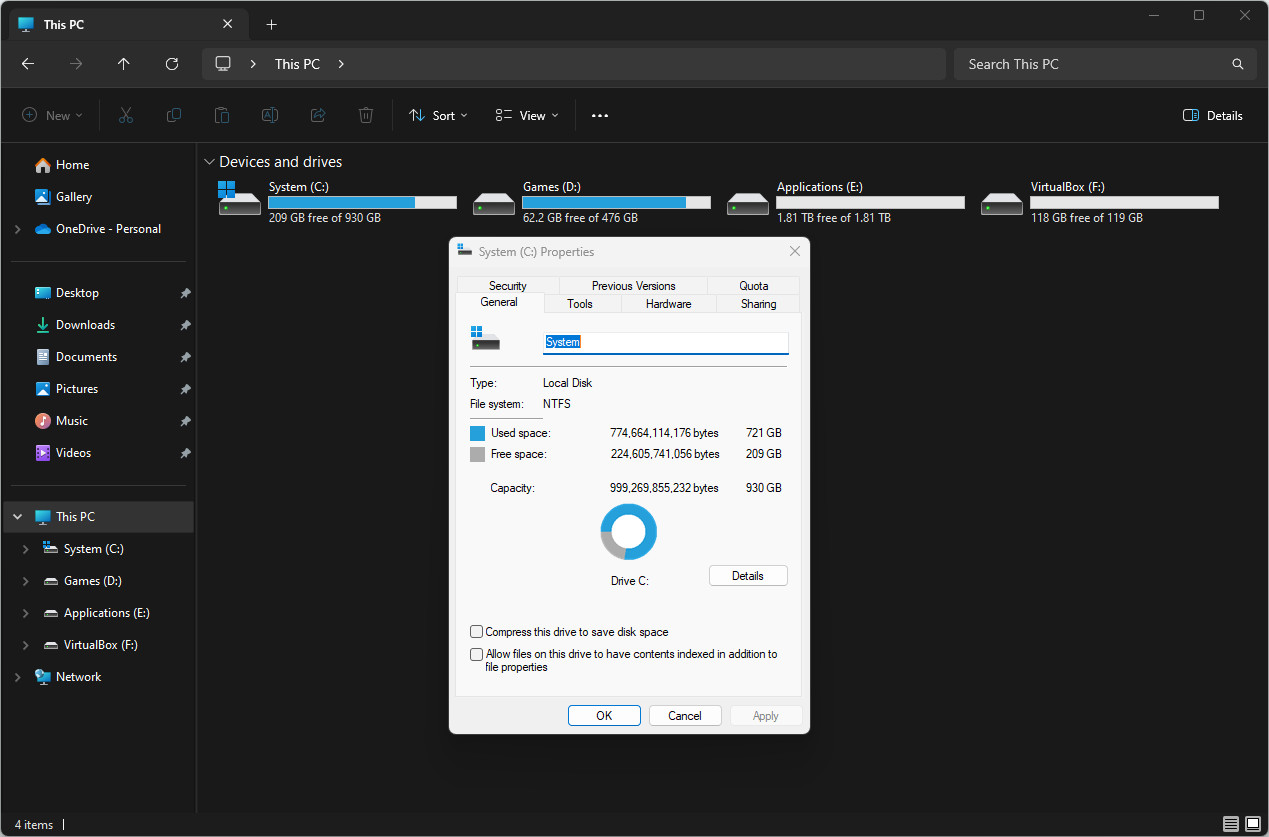1269x837 pixels.
Task: Switch to the Security tab
Action: [x=507, y=286]
